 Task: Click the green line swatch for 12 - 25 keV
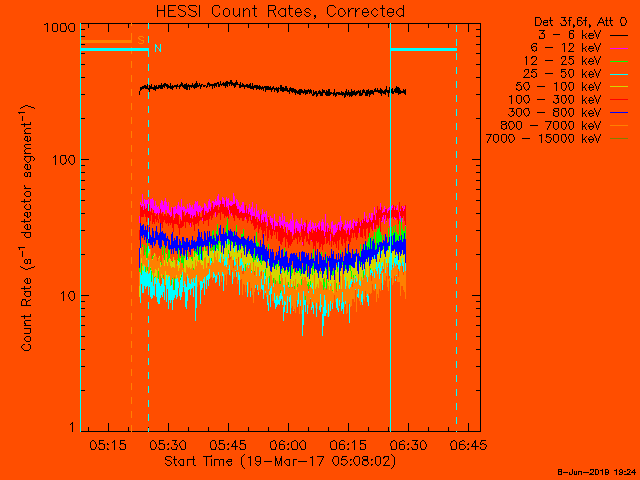(x=619, y=62)
